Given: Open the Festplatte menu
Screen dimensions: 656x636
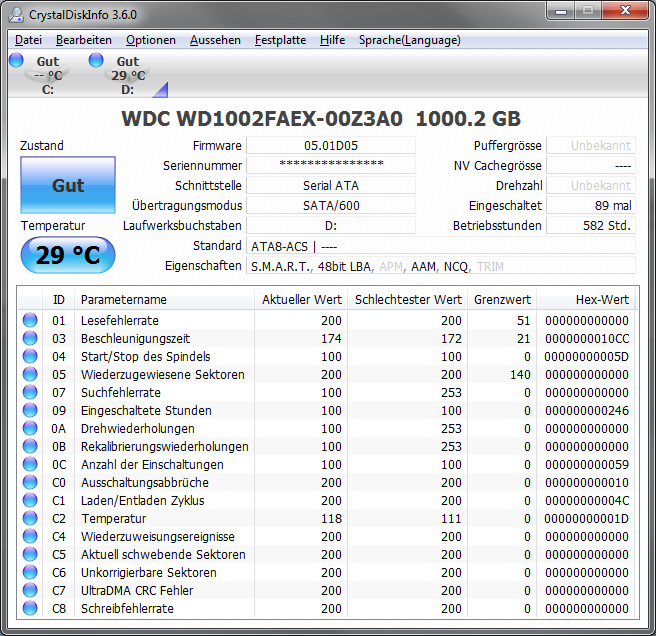Looking at the screenshot, I should [280, 40].
